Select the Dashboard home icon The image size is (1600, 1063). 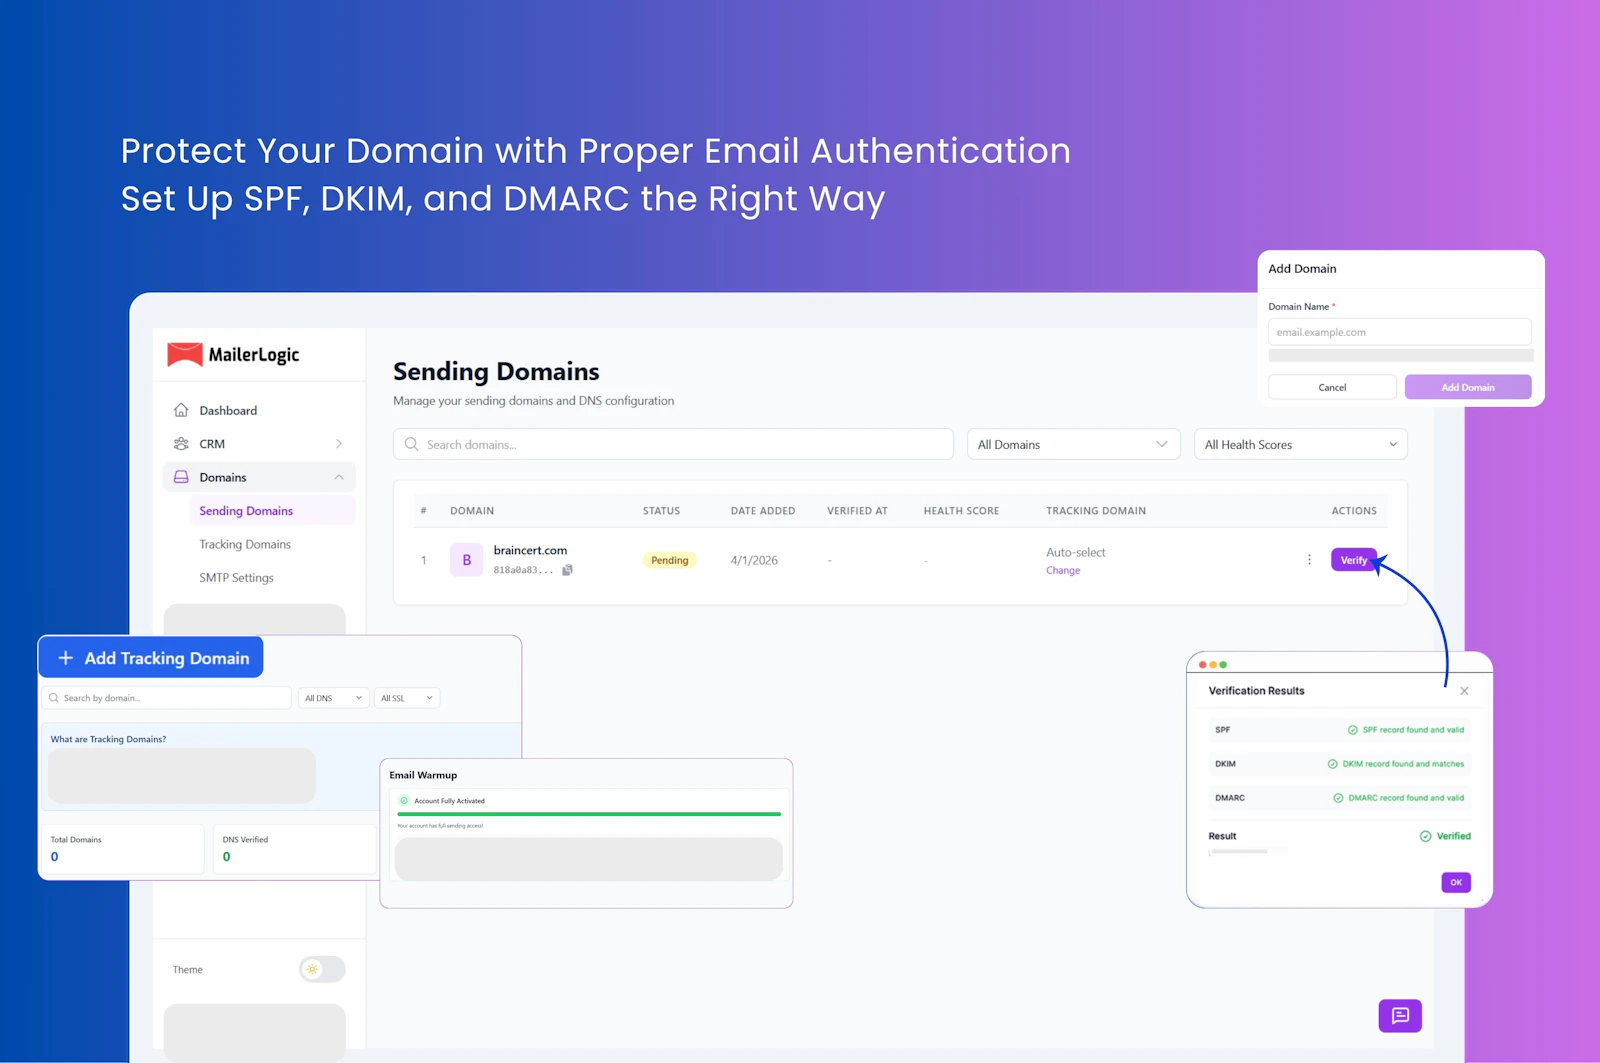coord(181,410)
